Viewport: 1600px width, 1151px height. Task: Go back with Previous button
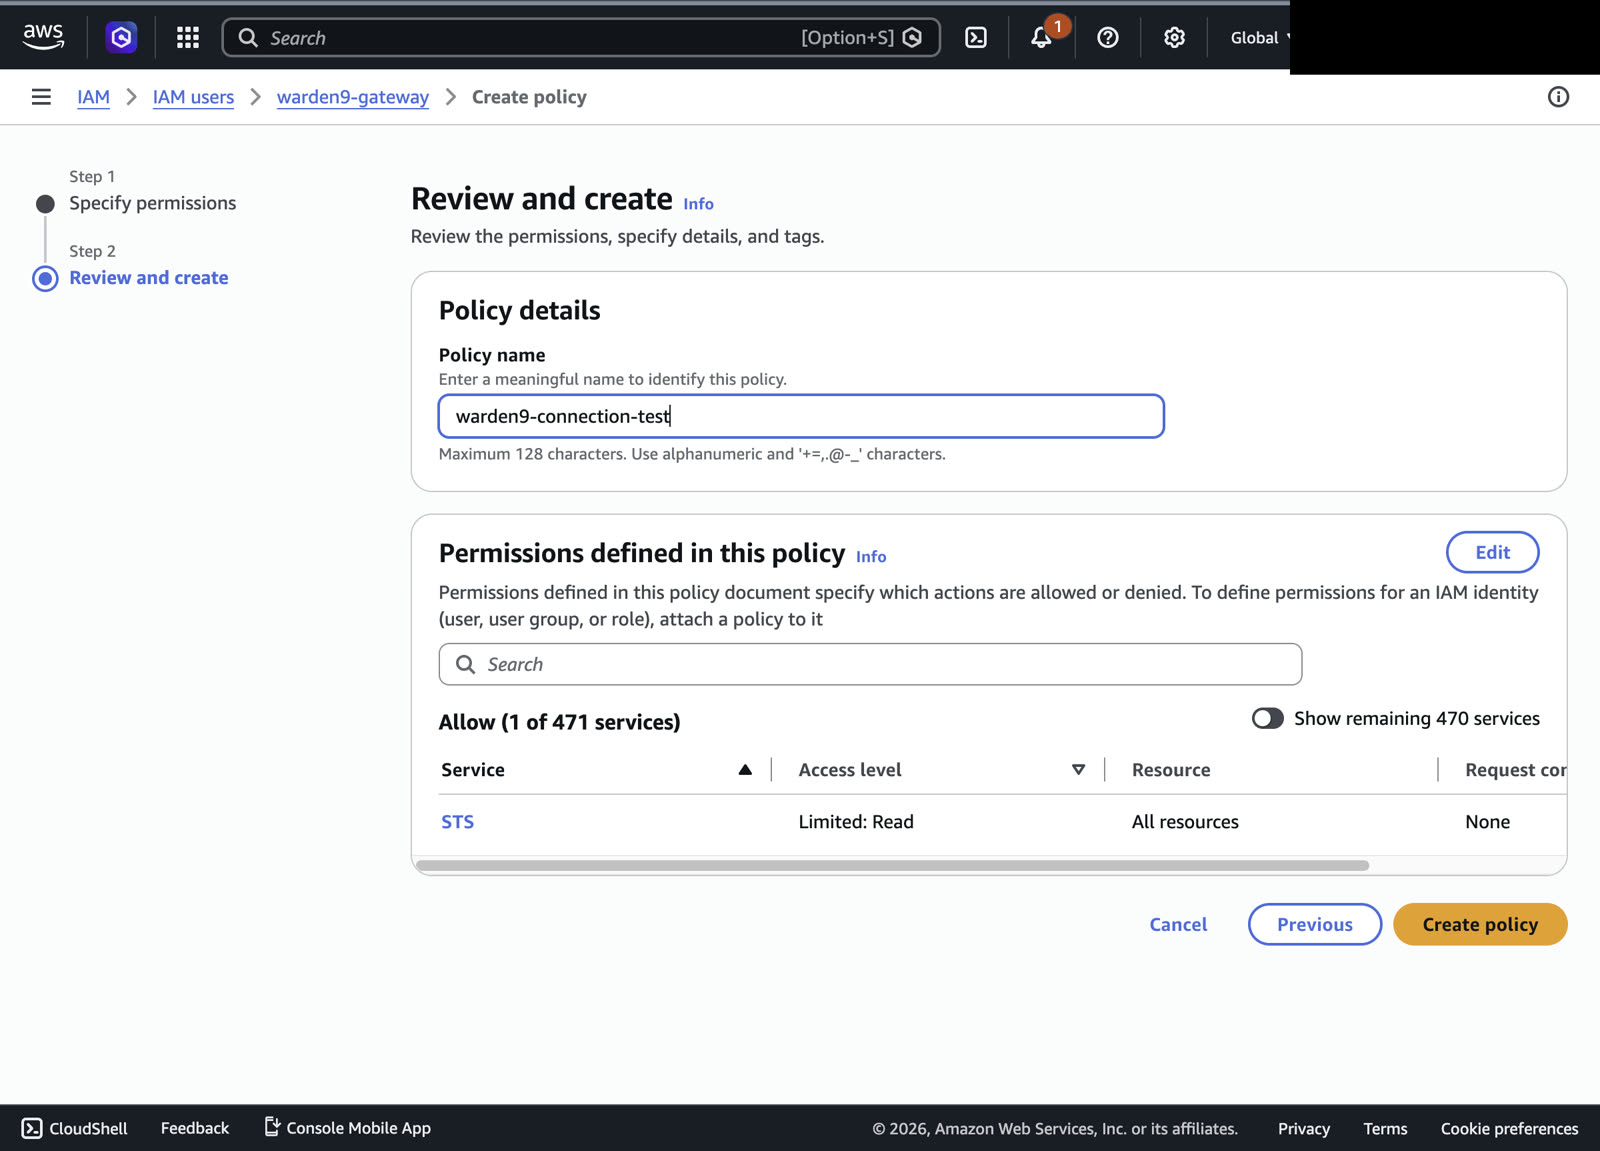[1315, 925]
